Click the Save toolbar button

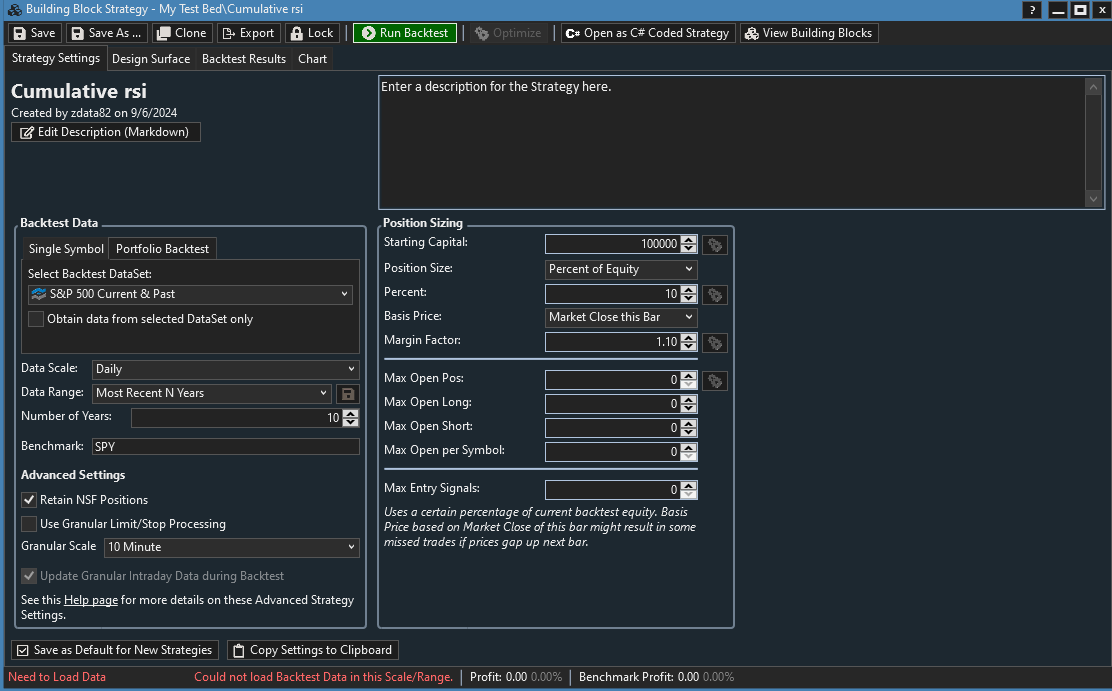pyautogui.click(x=34, y=33)
